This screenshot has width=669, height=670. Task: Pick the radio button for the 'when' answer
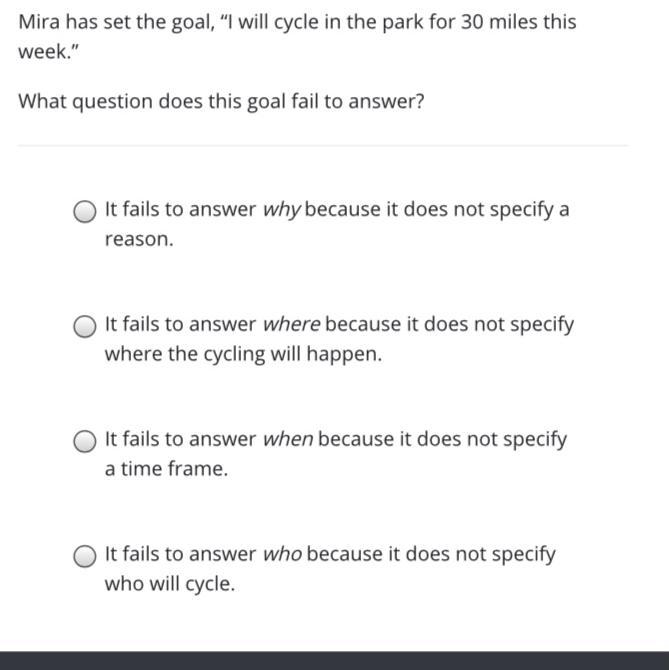[86, 441]
